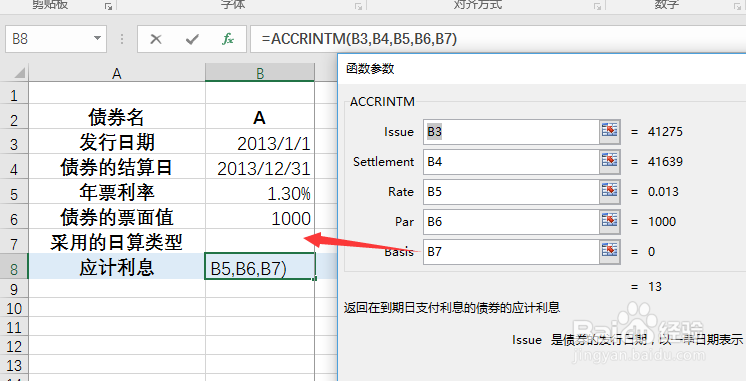The height and width of the screenshot is (381, 746).
Task: Click the Name Box showing B8
Action: pos(48,39)
